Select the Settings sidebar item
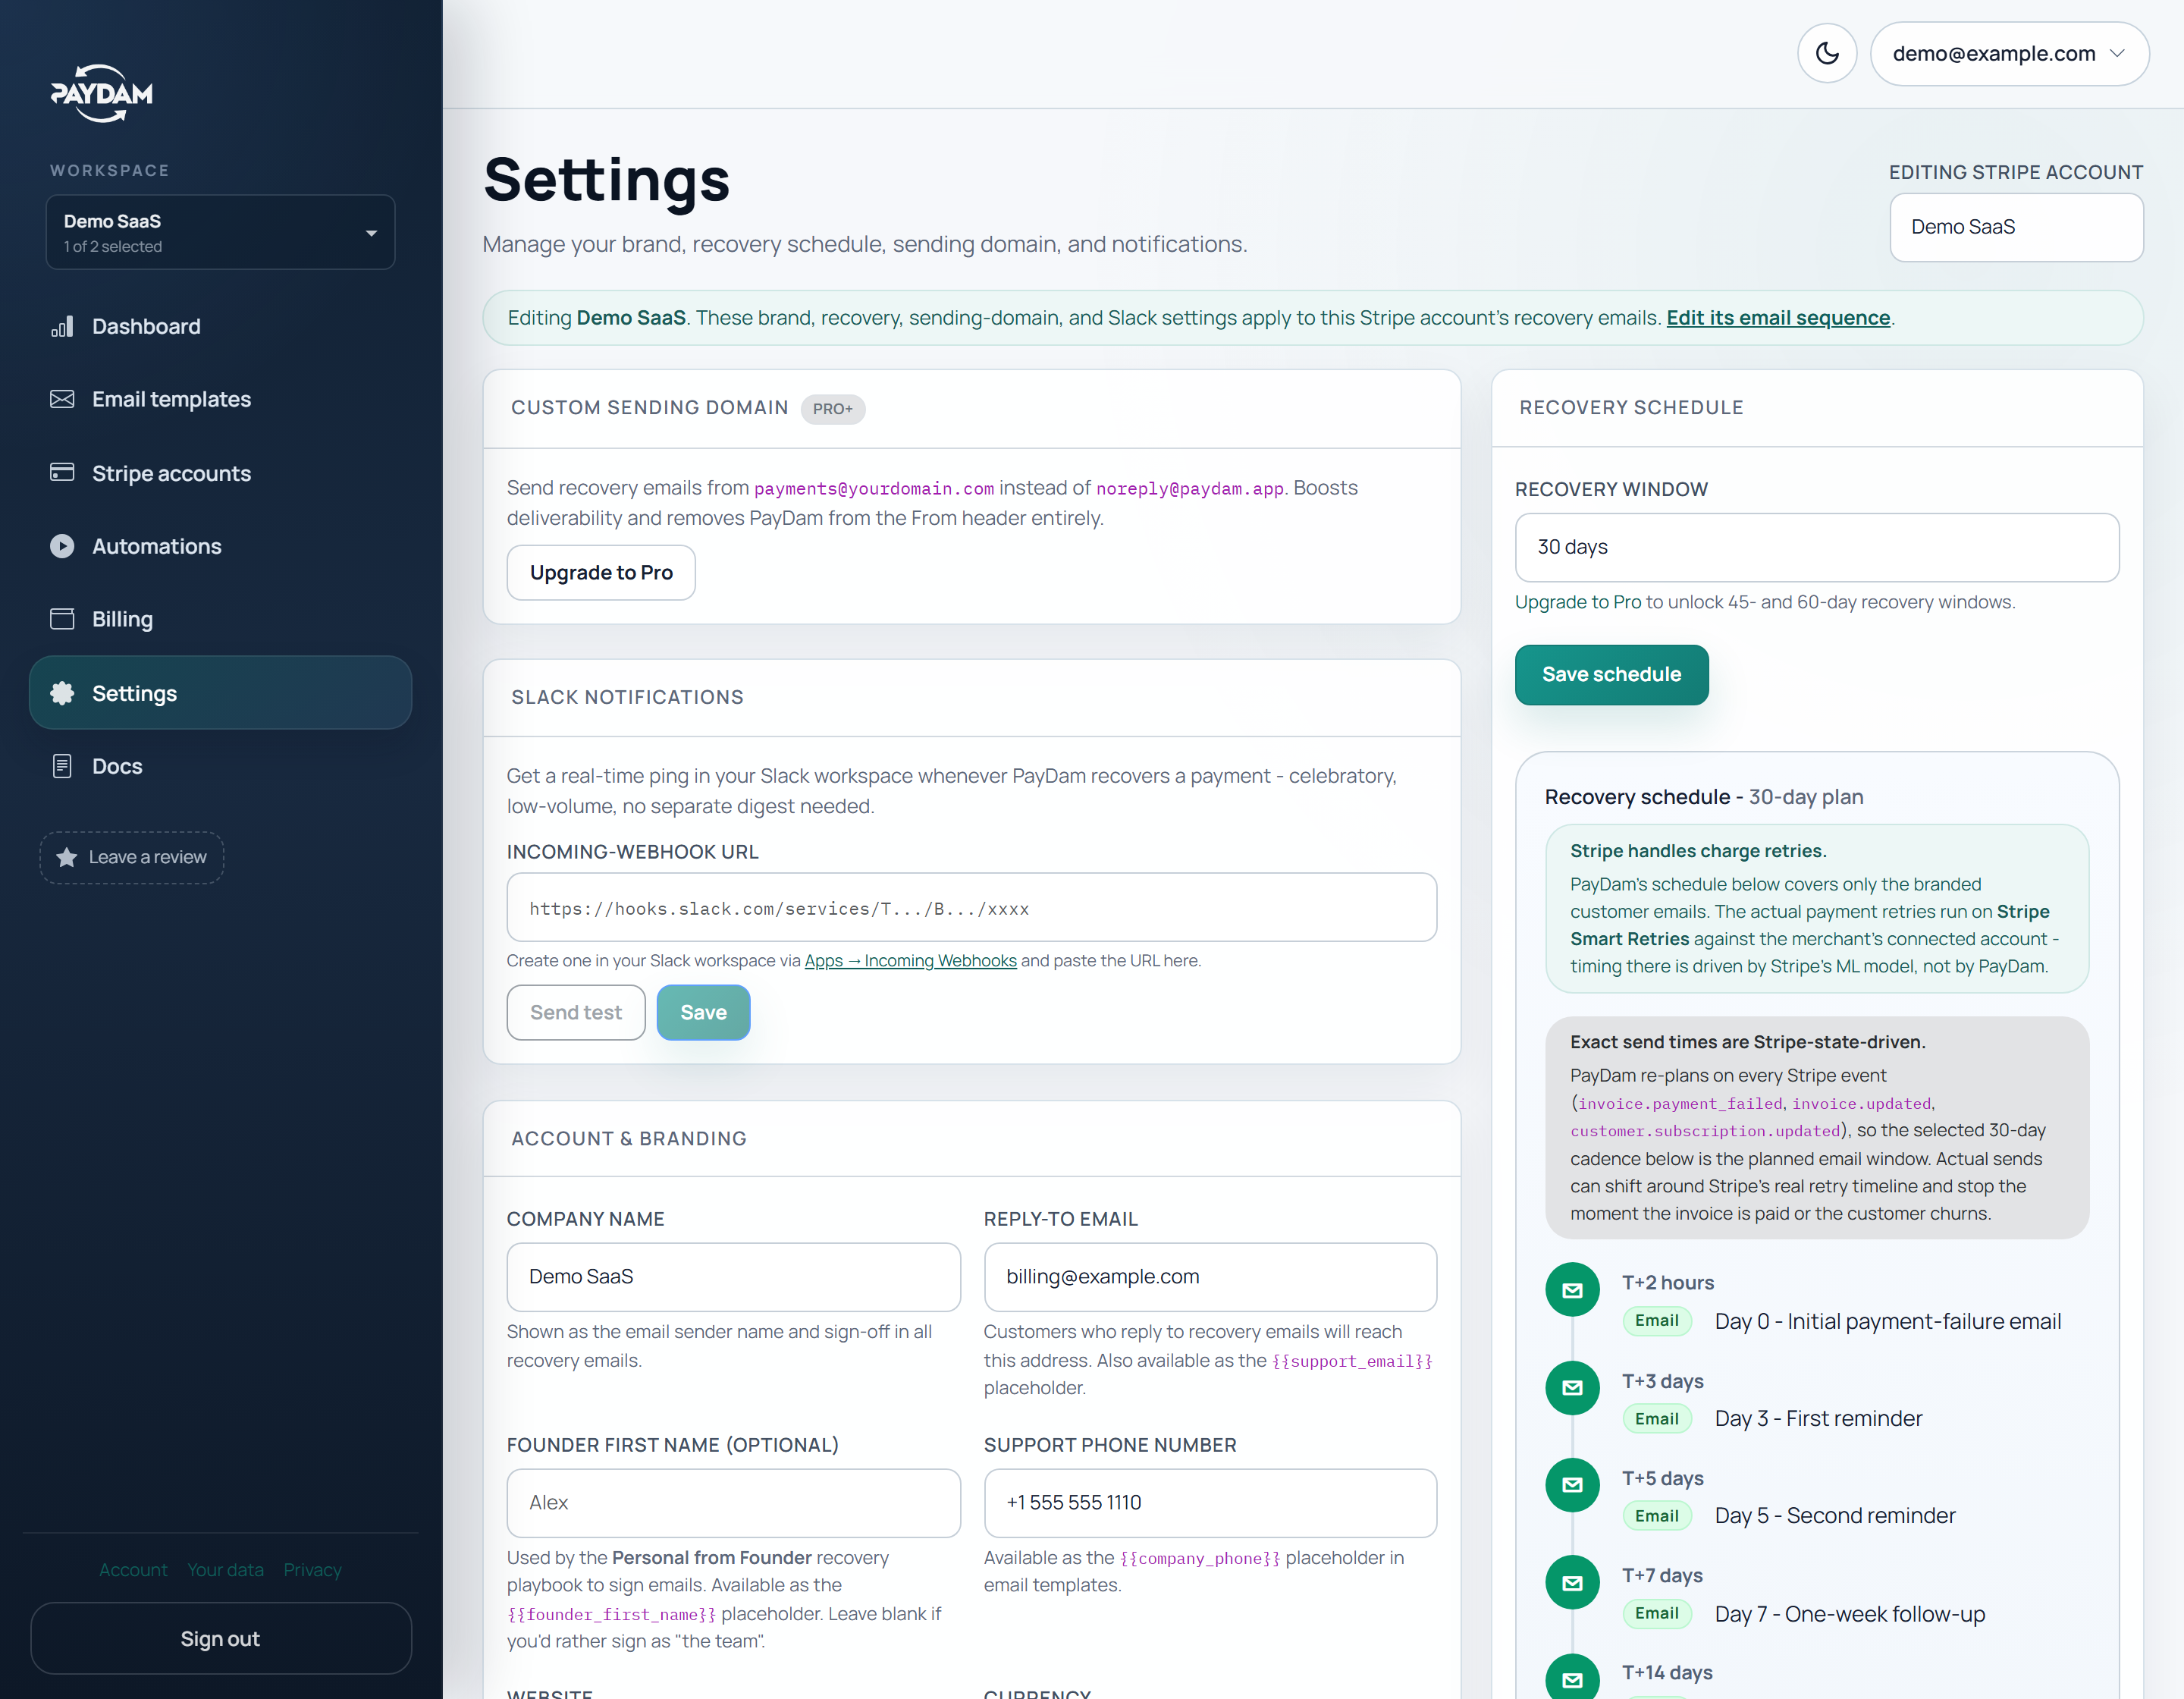Screen dimensions: 2184x1699 (220, 693)
